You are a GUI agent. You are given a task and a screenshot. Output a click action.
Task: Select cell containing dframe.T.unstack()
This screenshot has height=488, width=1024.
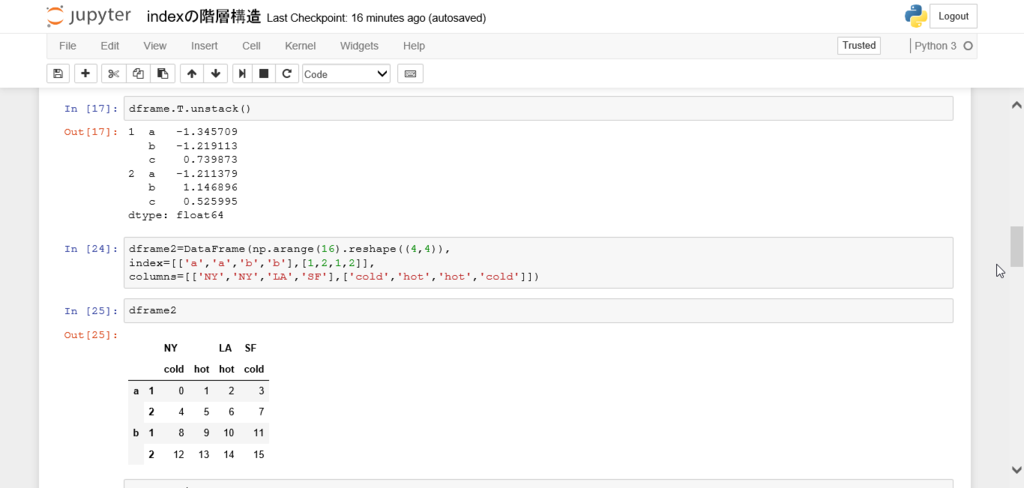click(538, 108)
